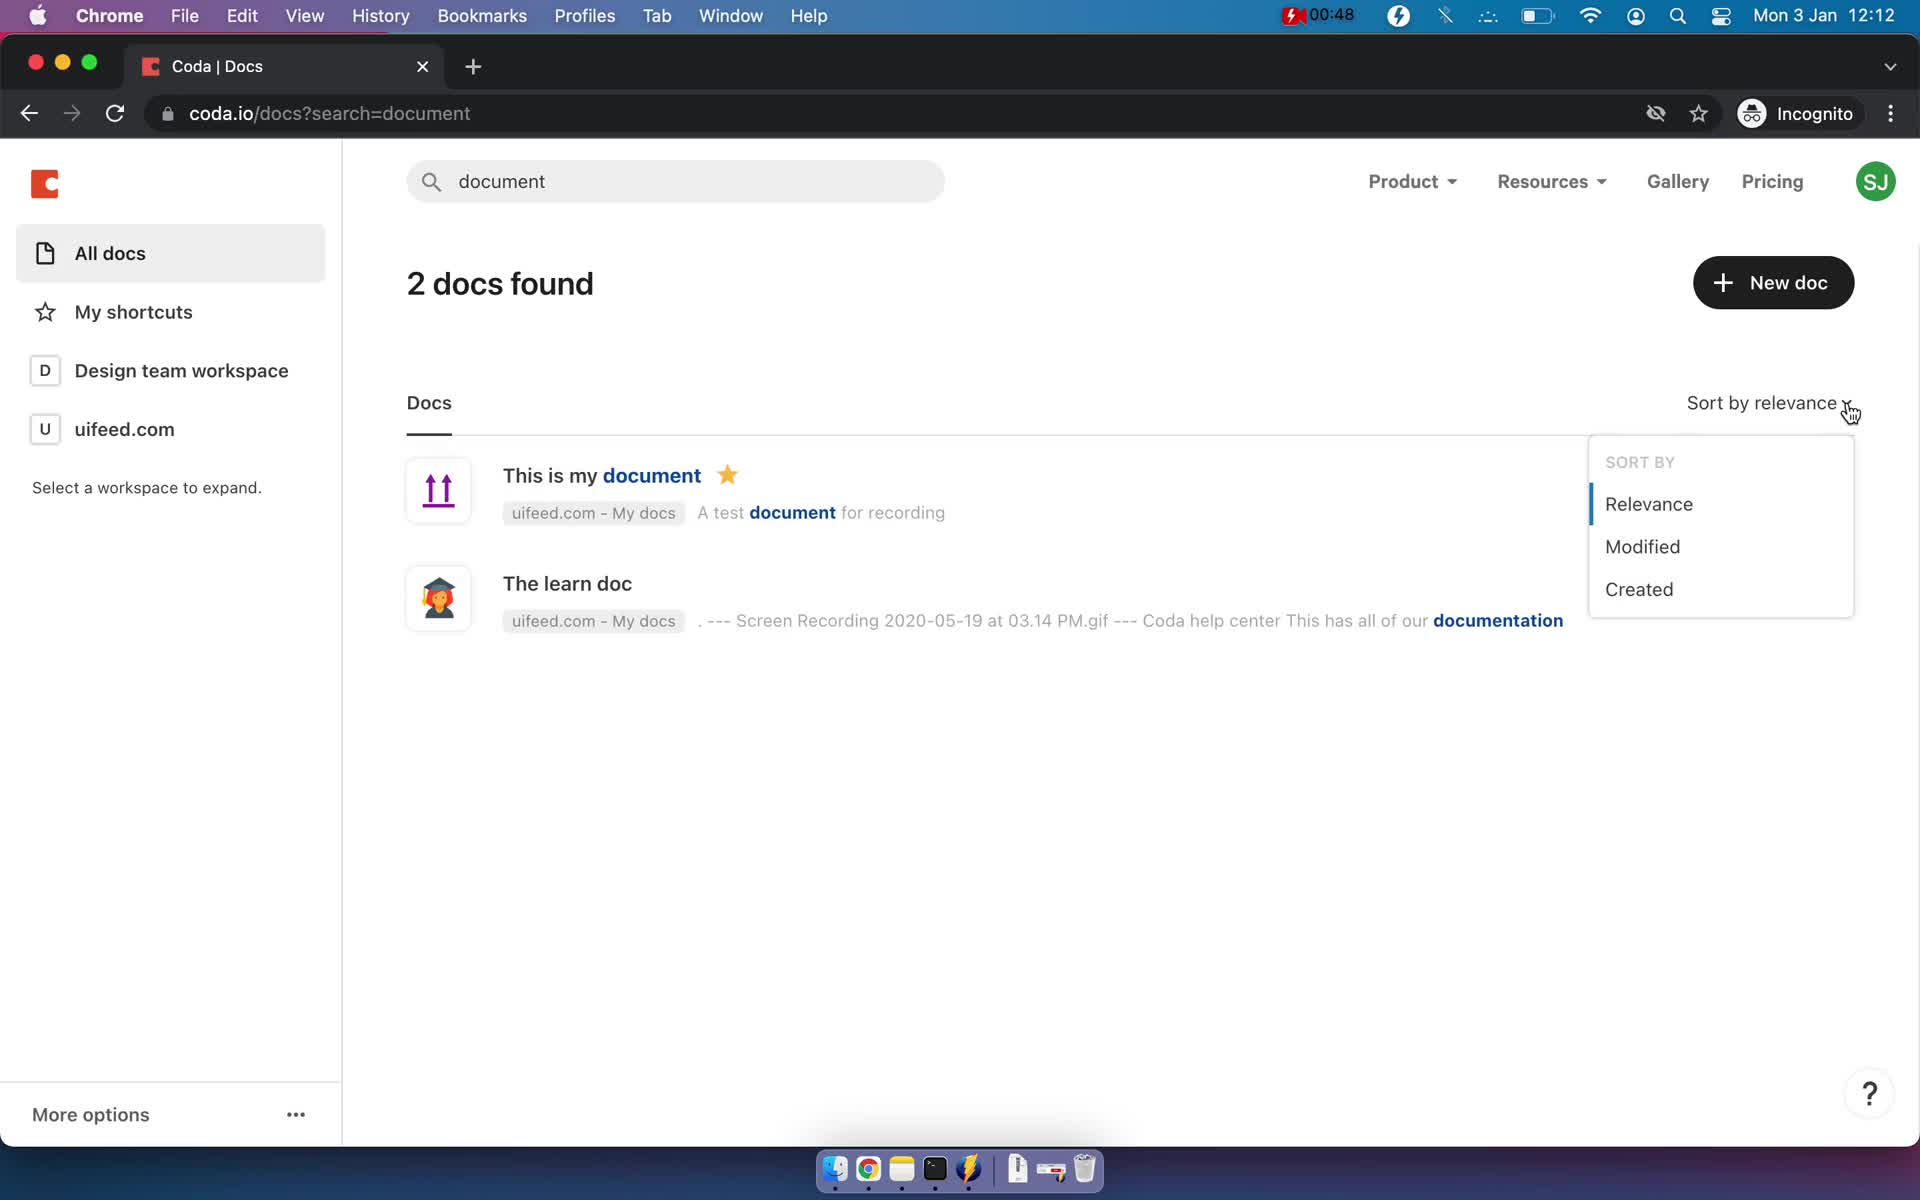Click the bookmark/star icon on first doc
This screenshot has width=1920, height=1200.
point(727,474)
